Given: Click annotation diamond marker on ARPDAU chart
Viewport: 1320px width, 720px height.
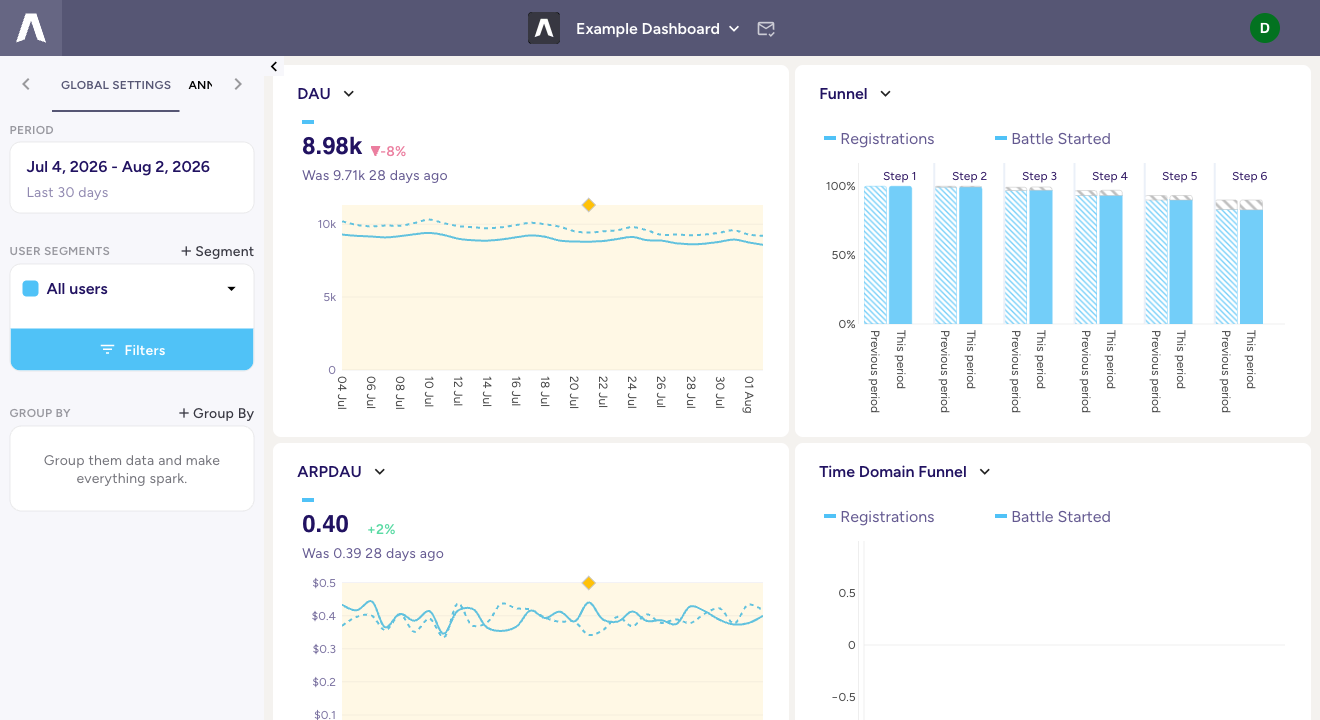Looking at the screenshot, I should [588, 583].
